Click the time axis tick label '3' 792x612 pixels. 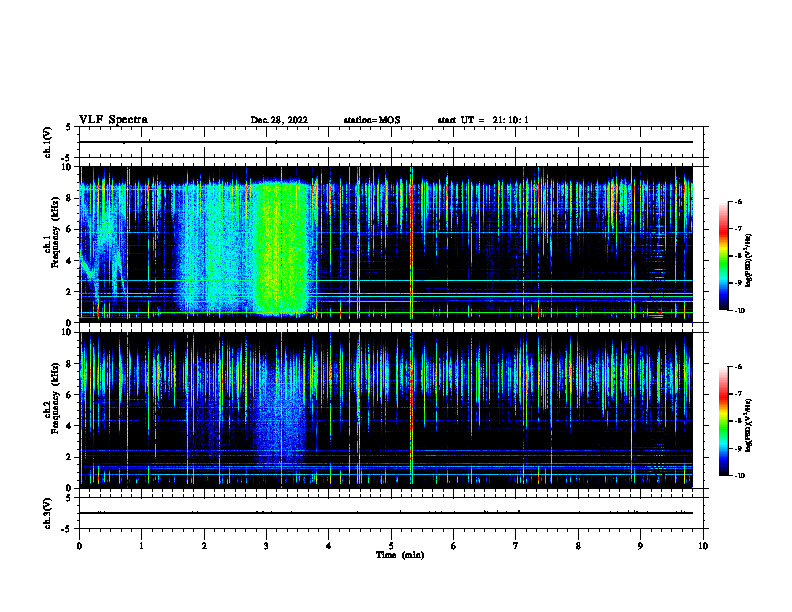266,546
